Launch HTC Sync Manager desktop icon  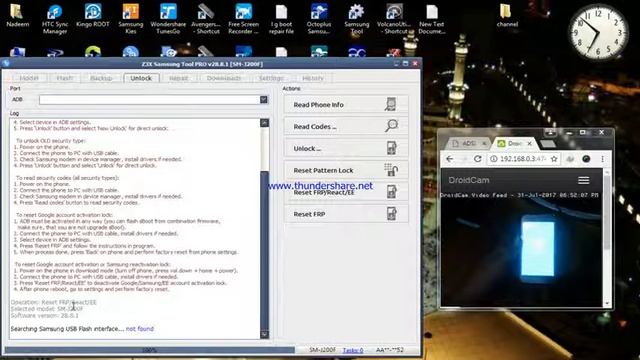(55, 19)
